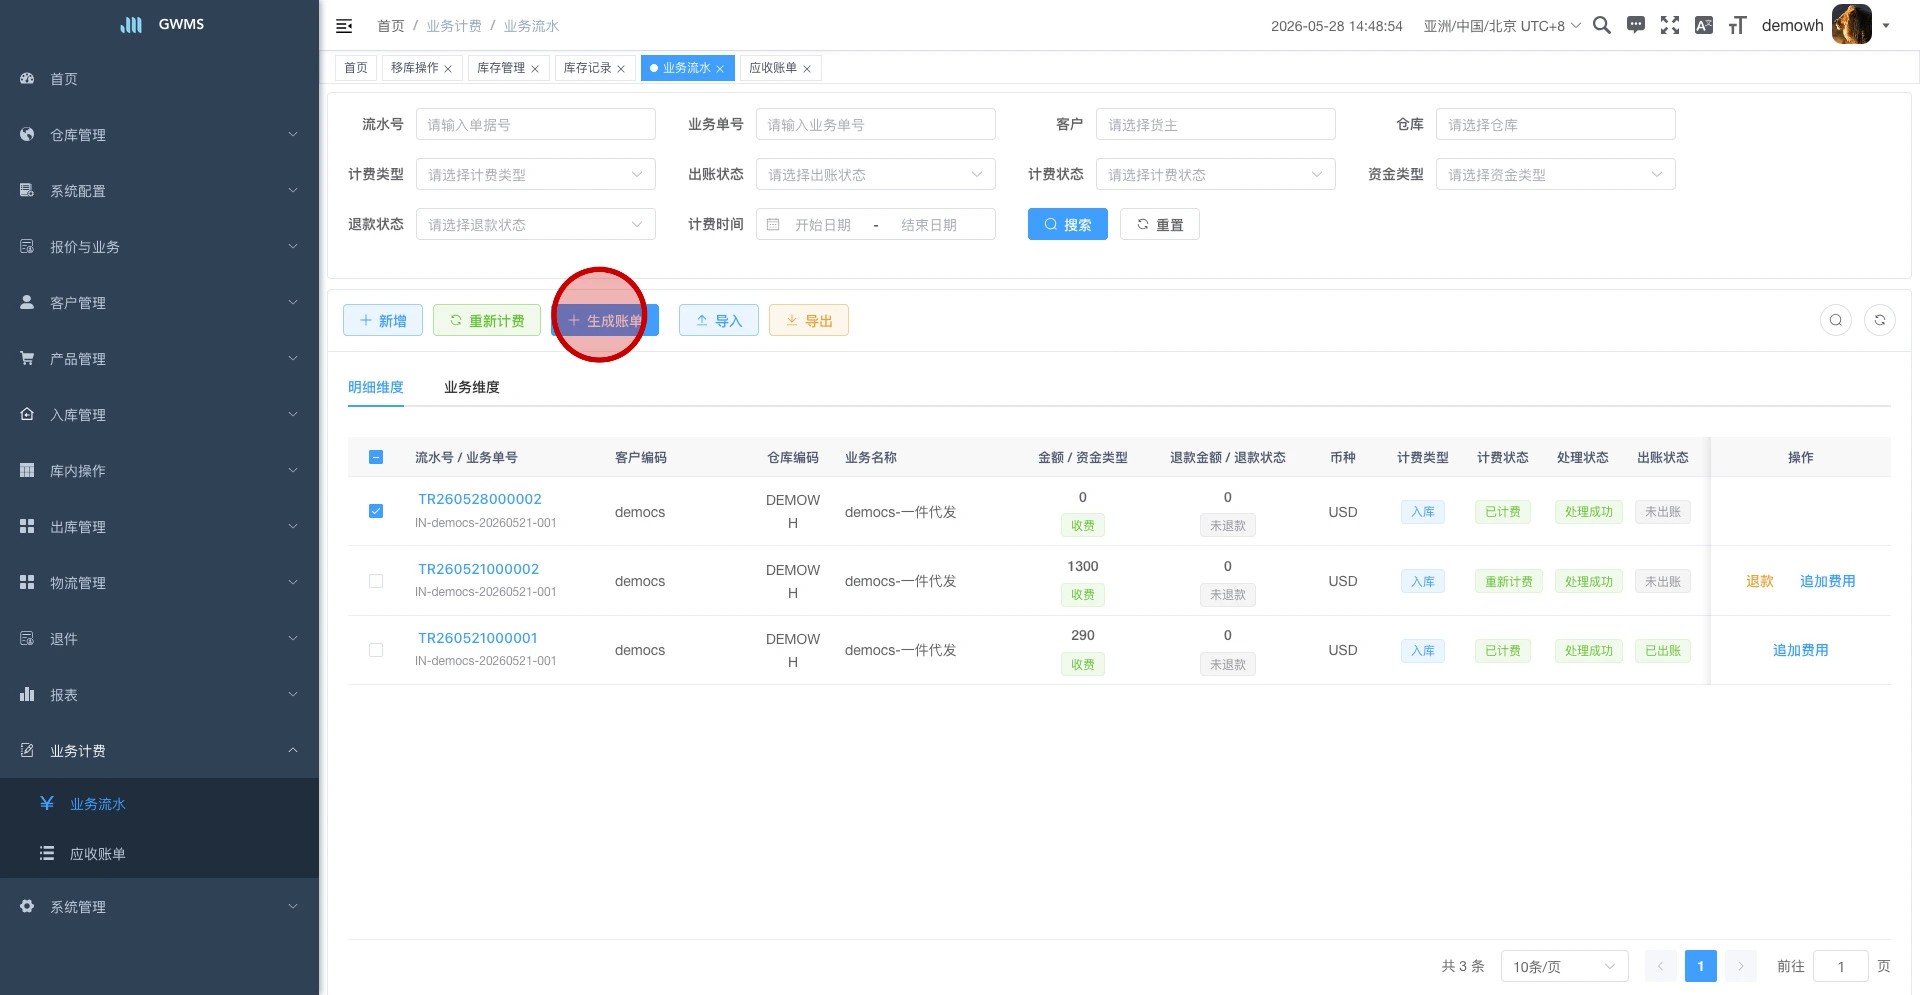Check the row TR260521000001 checkbox
Screen dimensions: 1920x995
coord(376,650)
